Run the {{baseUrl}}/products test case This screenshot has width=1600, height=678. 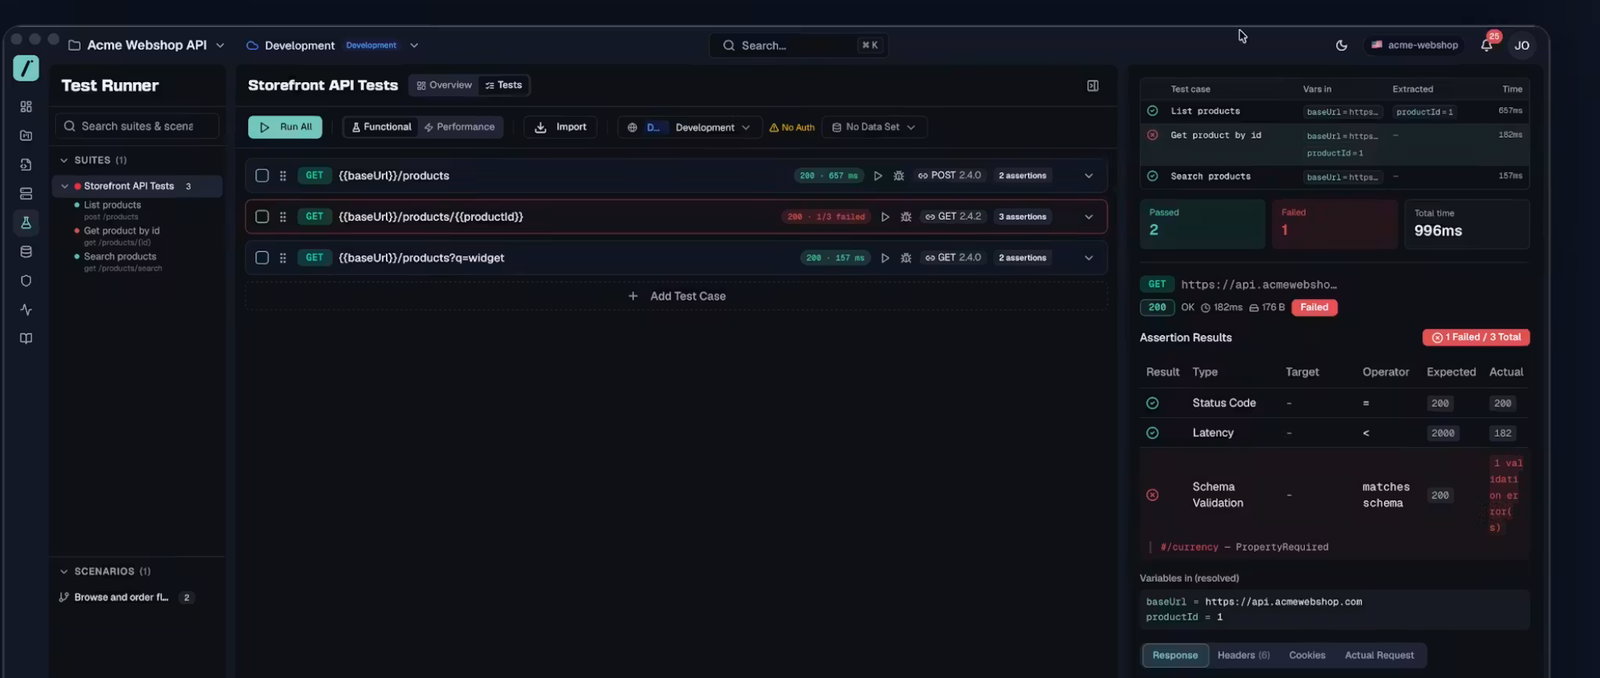pos(878,176)
